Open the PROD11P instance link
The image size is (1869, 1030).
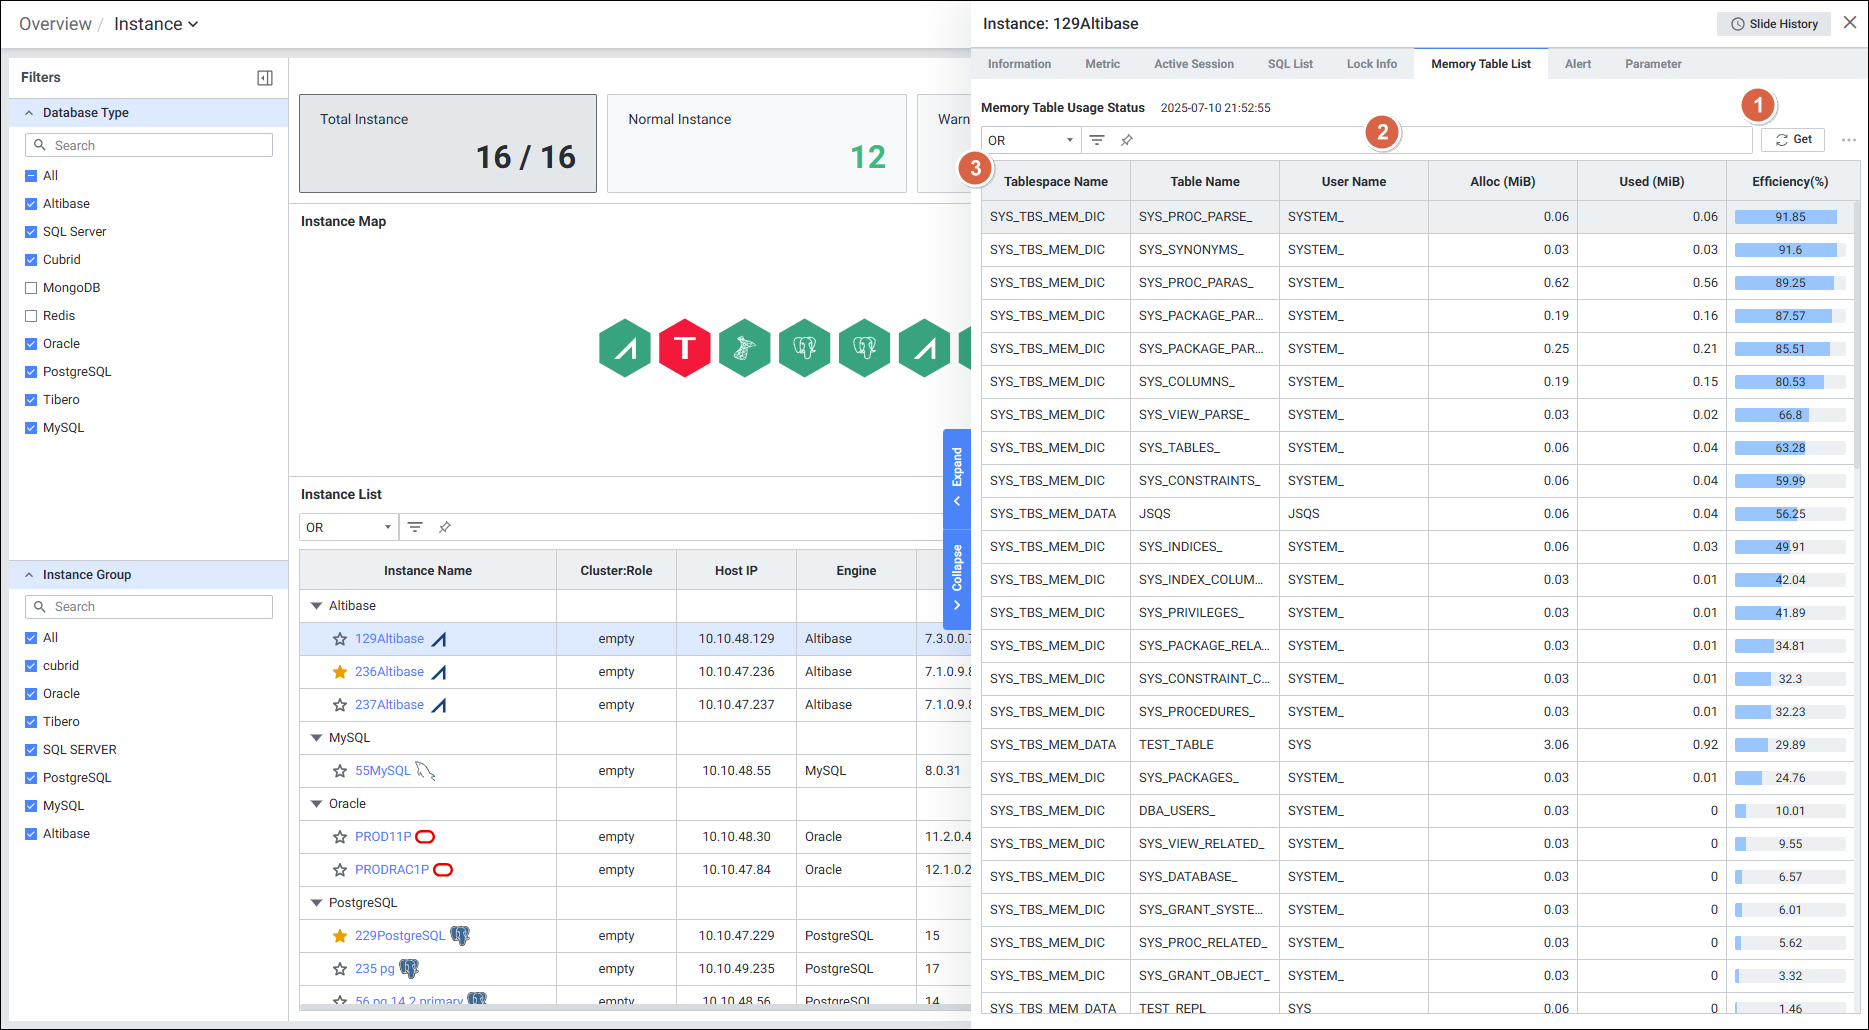point(383,837)
